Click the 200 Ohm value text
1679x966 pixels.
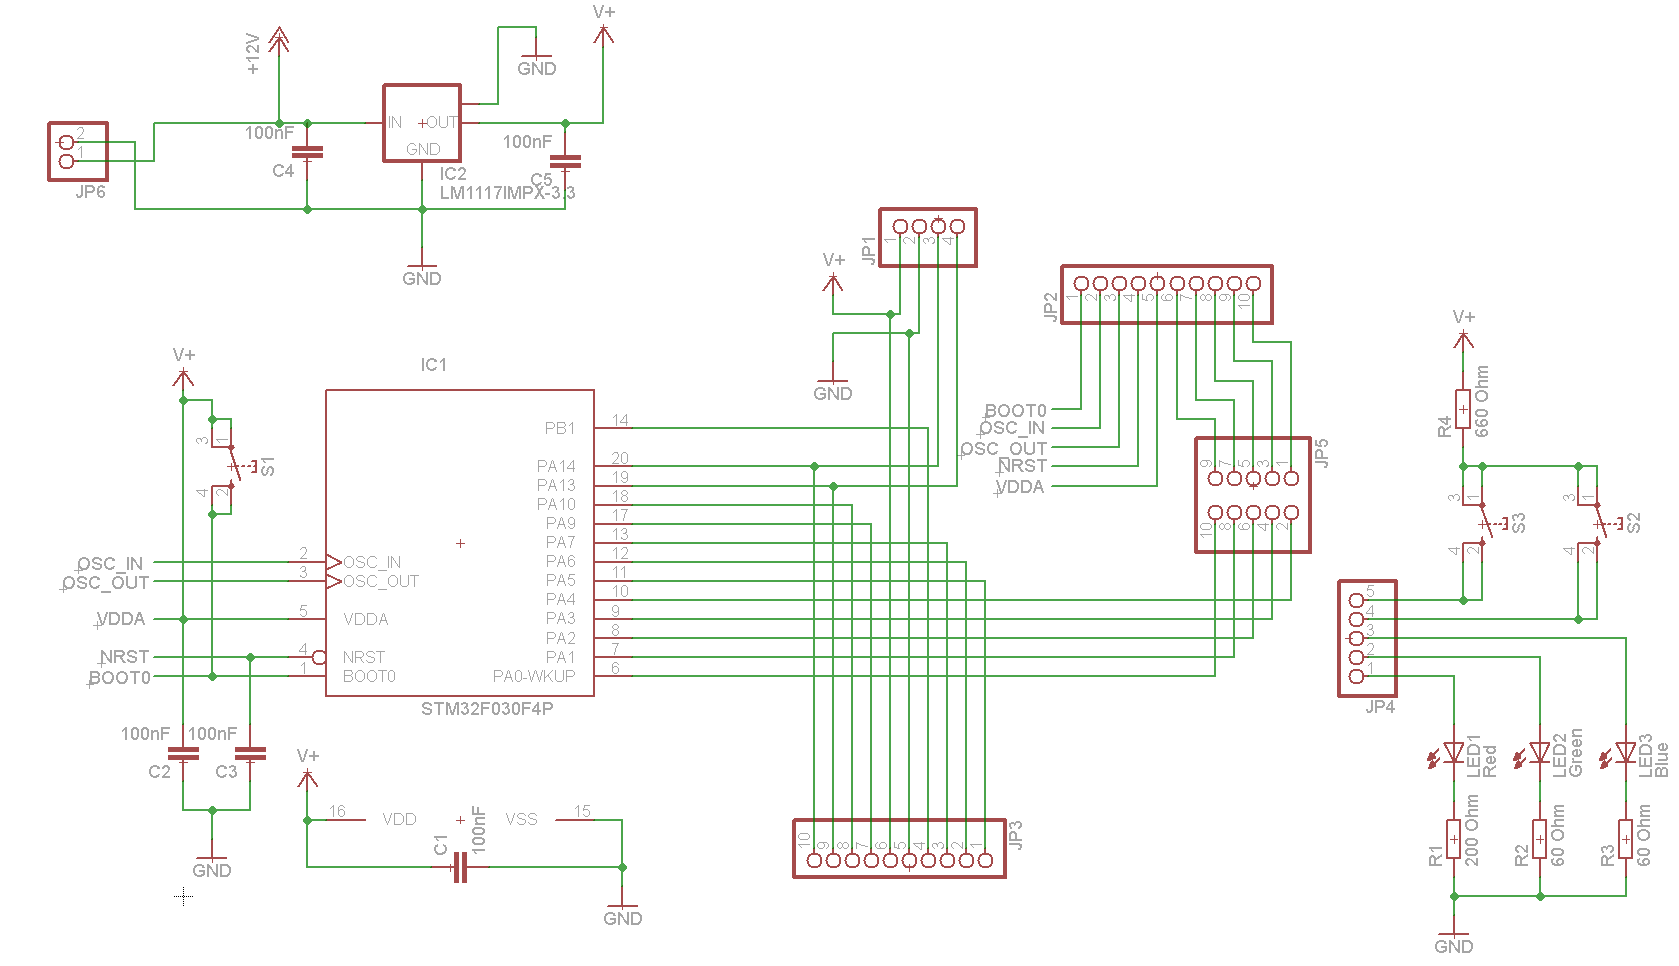point(1472,830)
